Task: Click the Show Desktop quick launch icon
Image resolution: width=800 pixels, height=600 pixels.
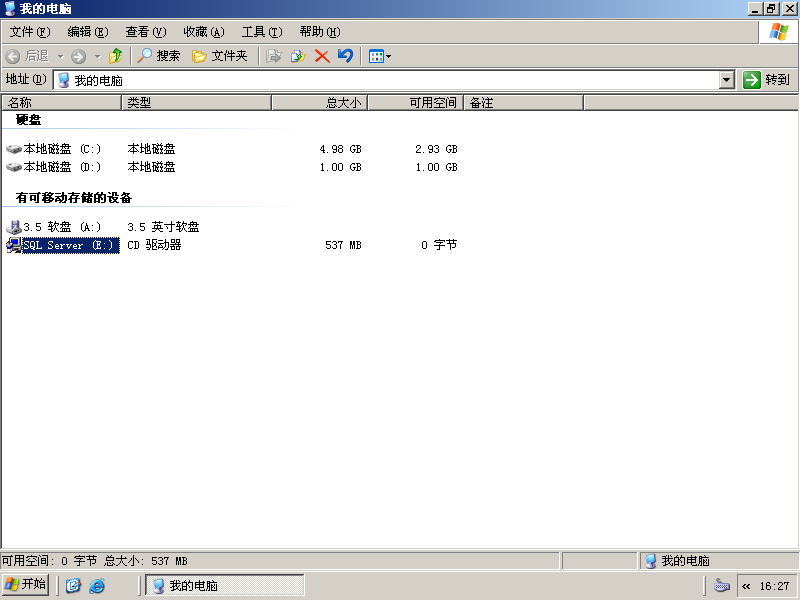Action: pos(73,585)
